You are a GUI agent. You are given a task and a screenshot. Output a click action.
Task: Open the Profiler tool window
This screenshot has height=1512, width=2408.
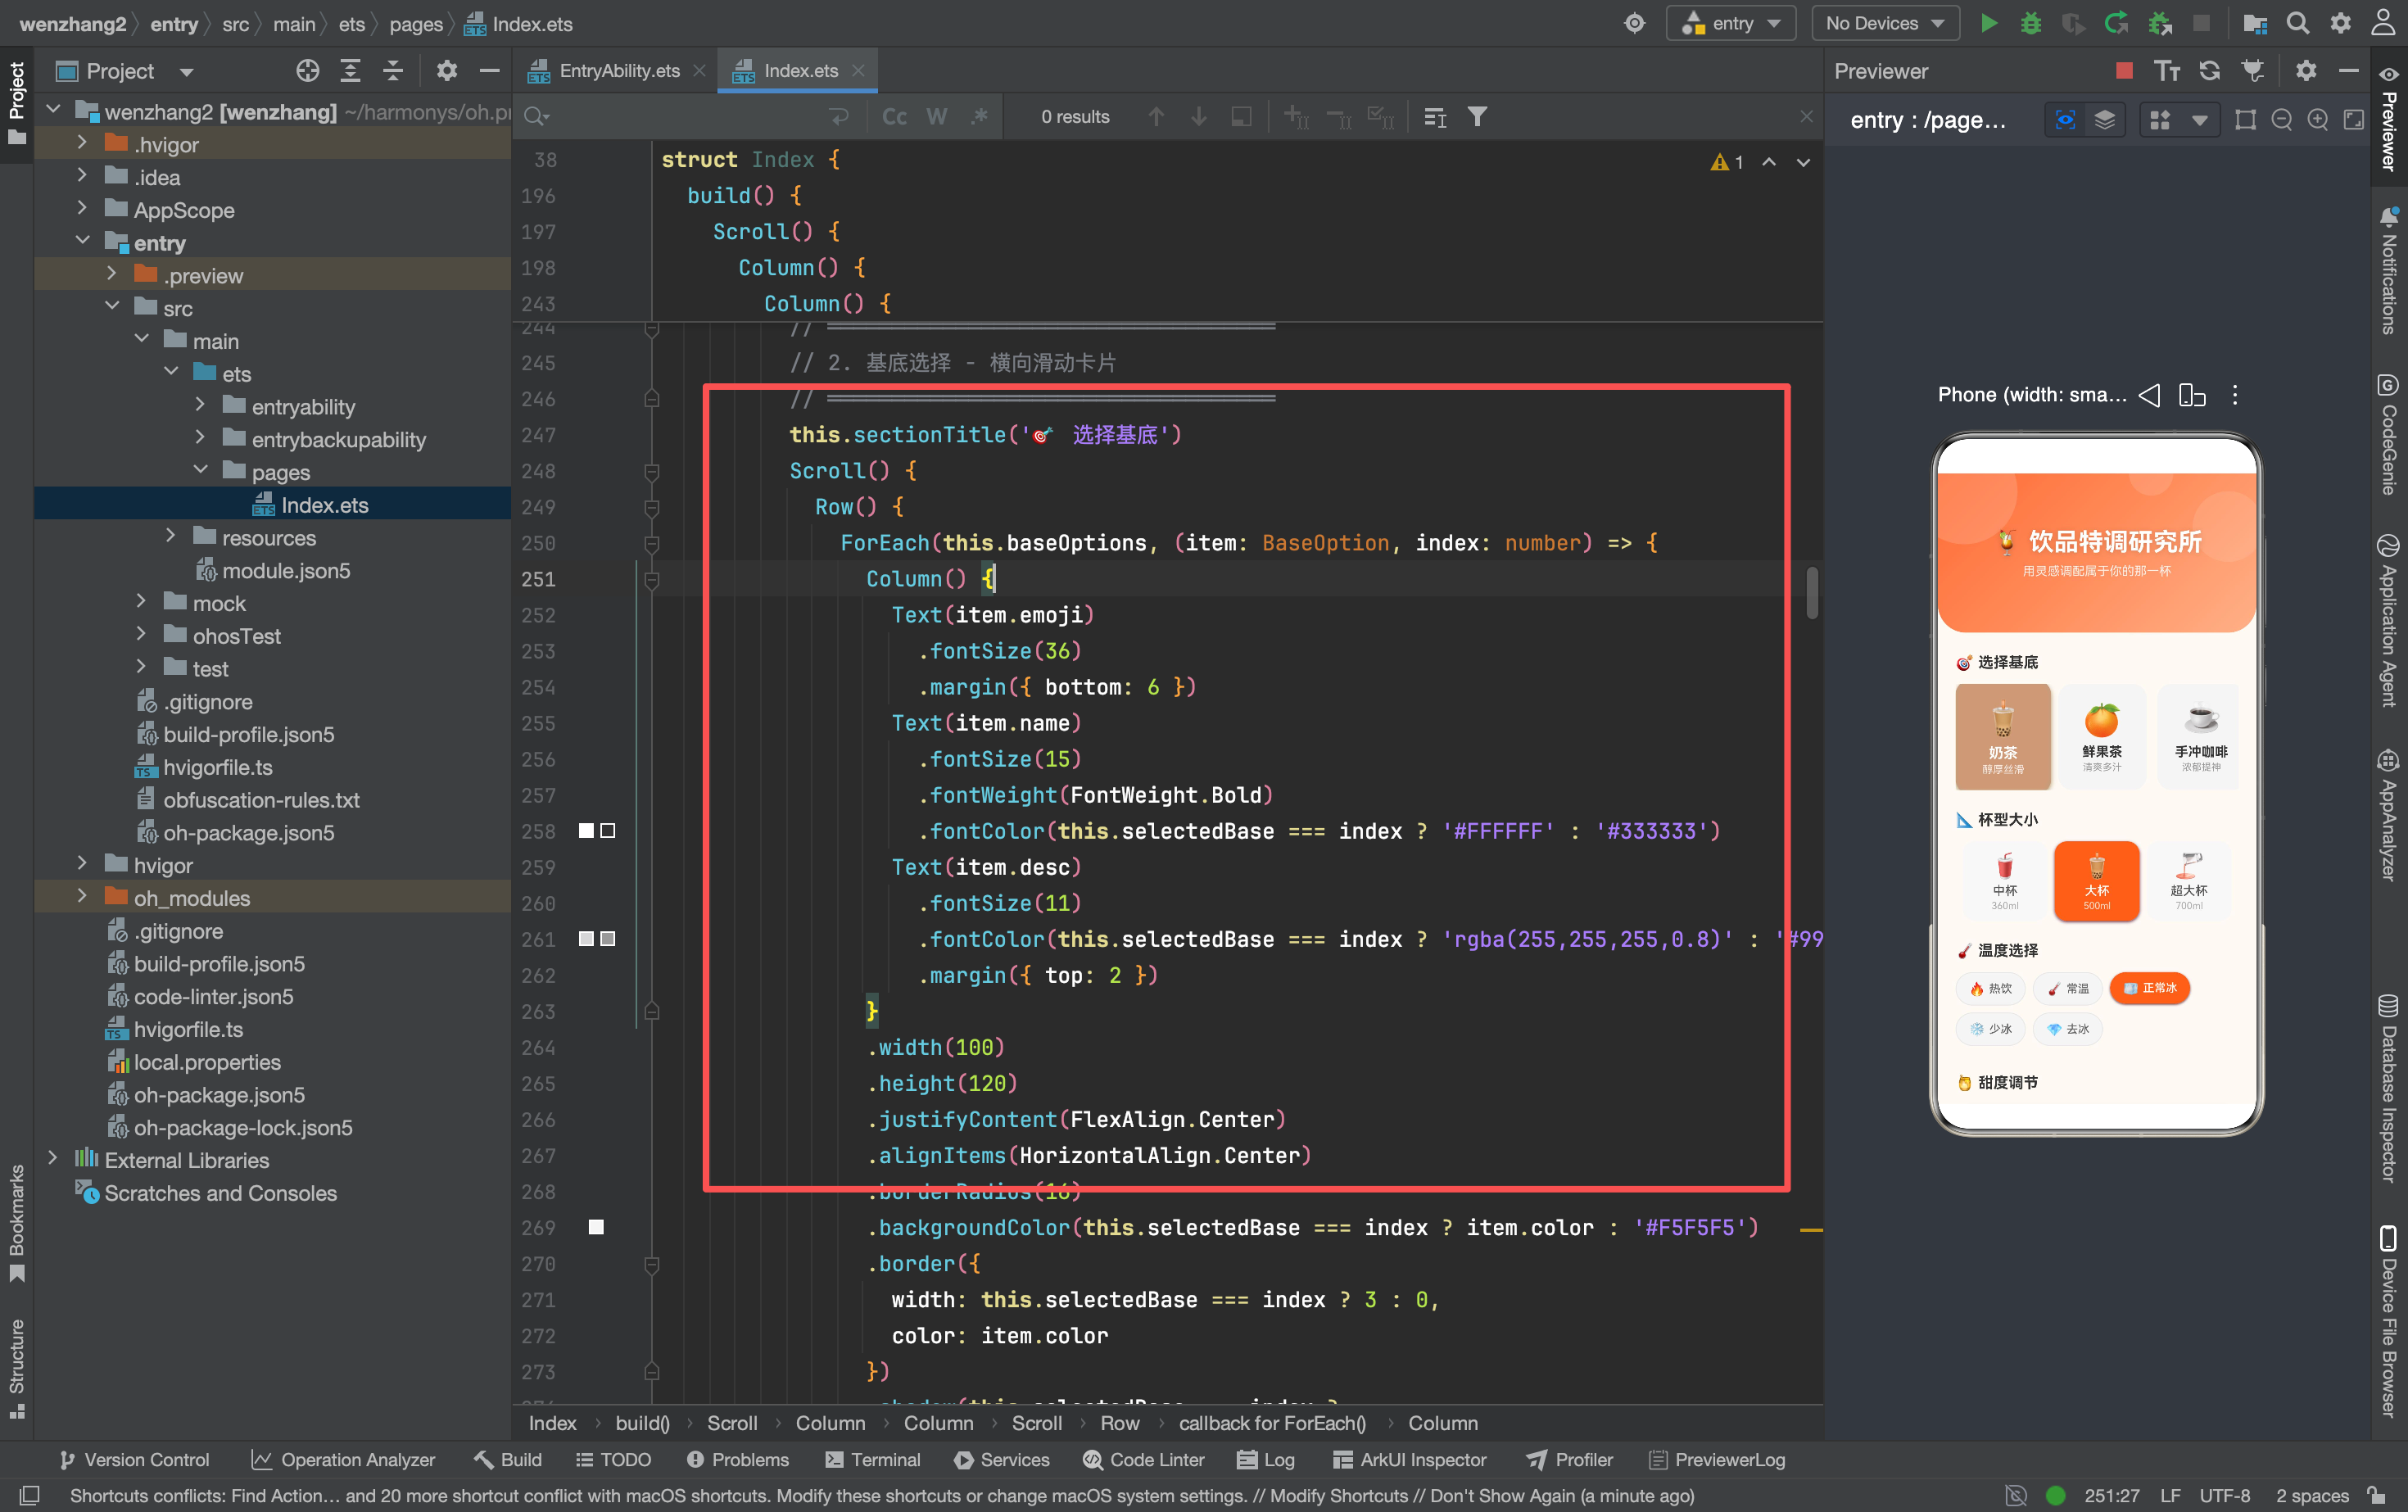click(1569, 1459)
